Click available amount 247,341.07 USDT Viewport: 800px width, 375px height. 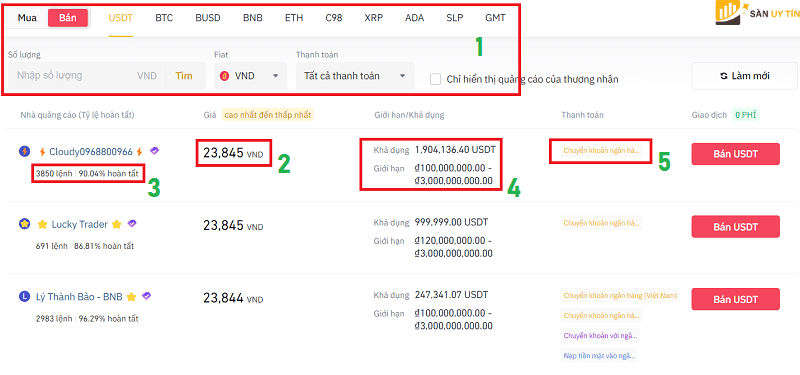pyautogui.click(x=452, y=294)
